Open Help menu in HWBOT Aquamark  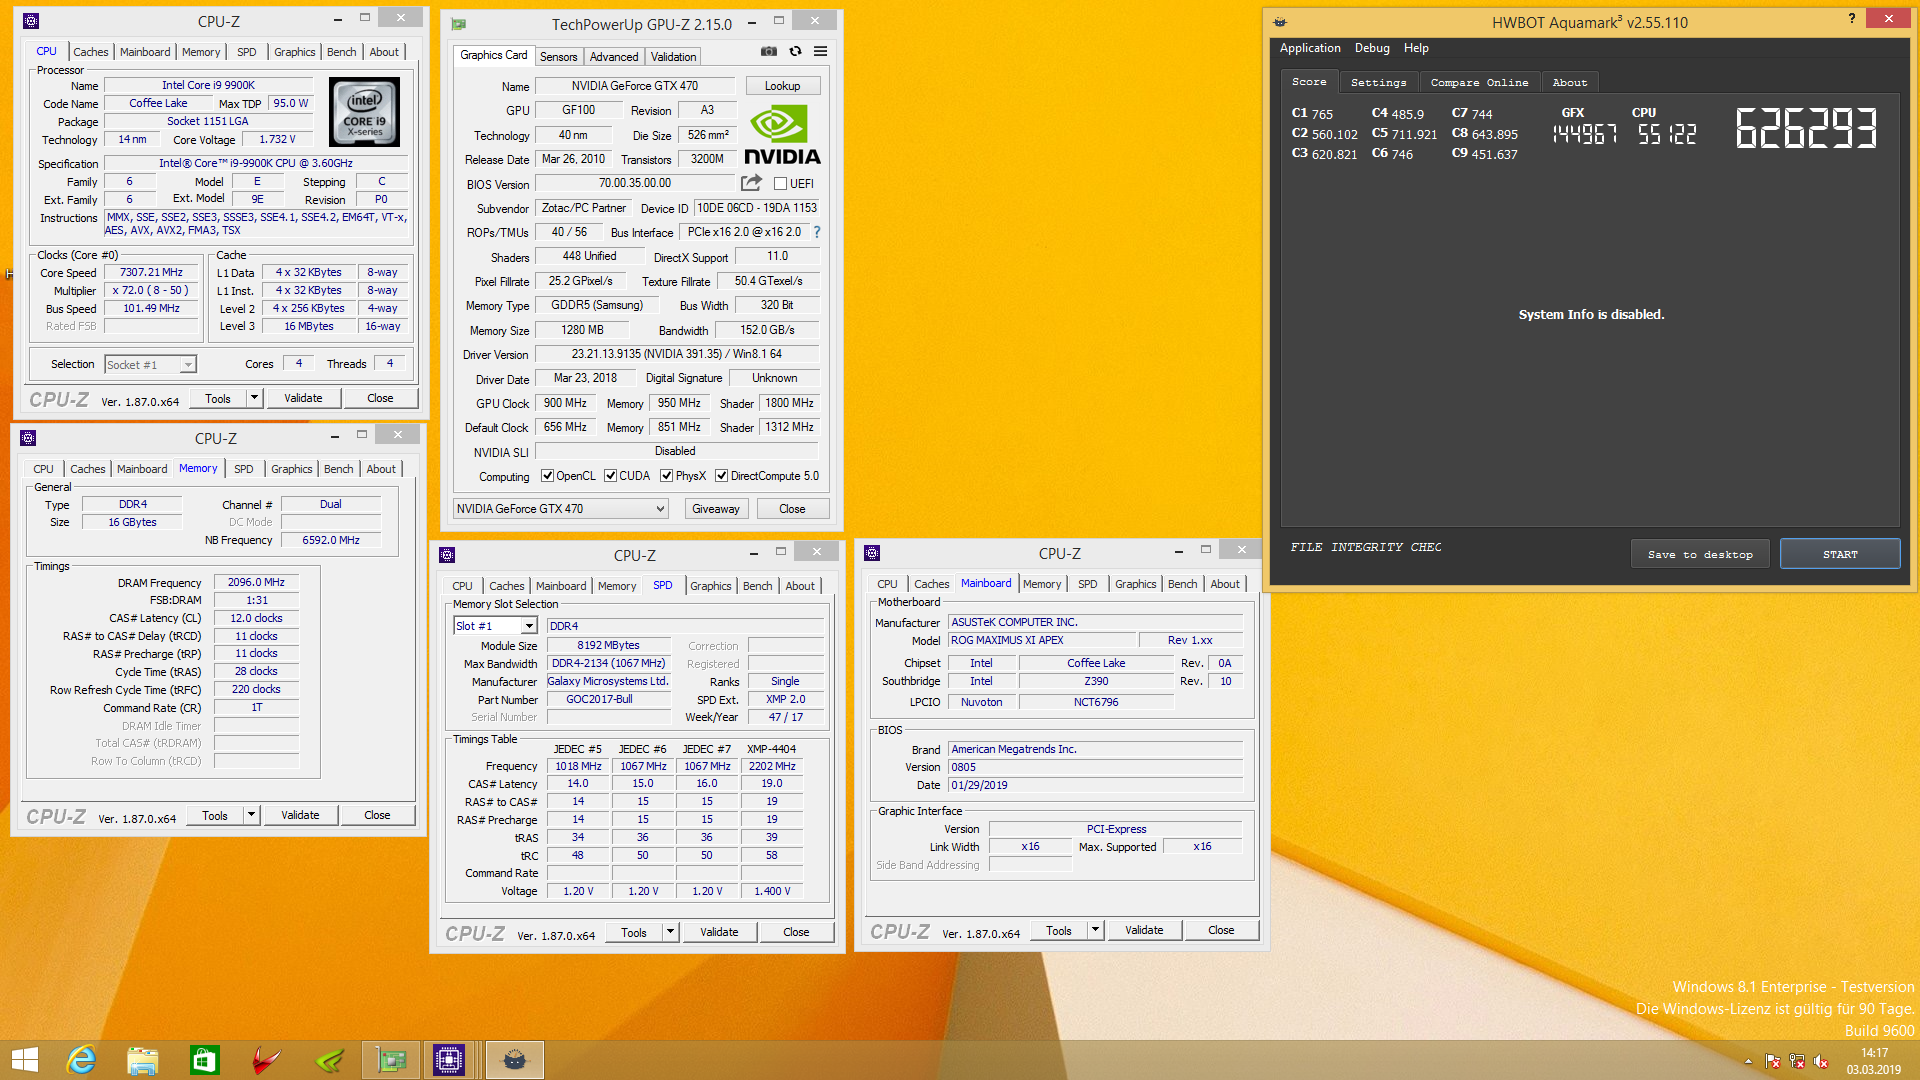(1416, 48)
